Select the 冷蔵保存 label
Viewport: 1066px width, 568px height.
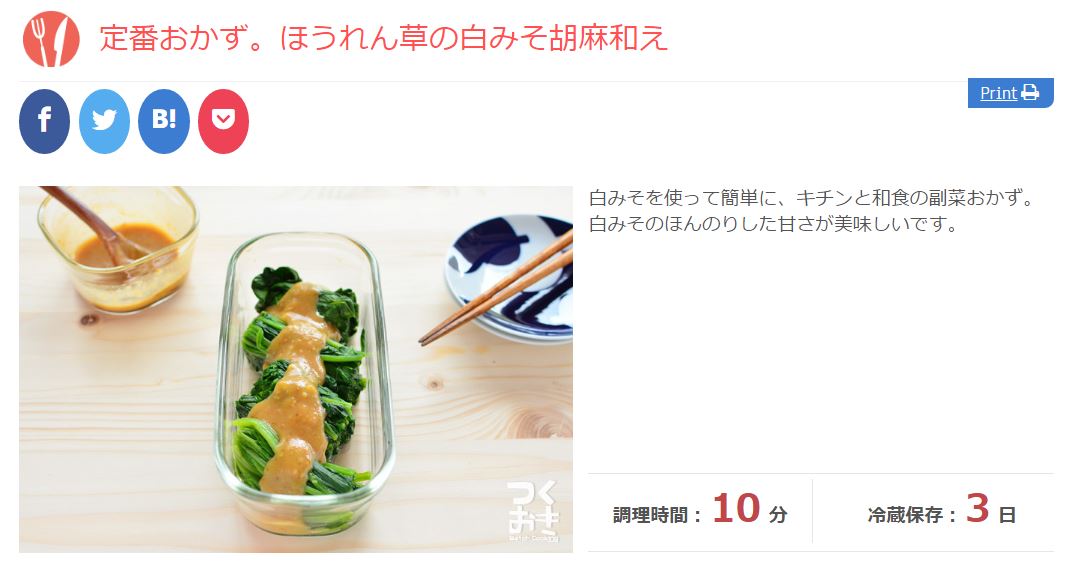[906, 515]
